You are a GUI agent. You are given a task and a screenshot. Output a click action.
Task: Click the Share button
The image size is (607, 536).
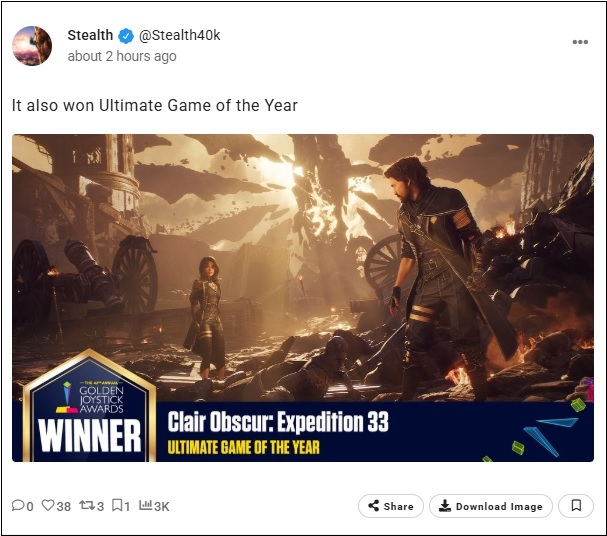390,506
